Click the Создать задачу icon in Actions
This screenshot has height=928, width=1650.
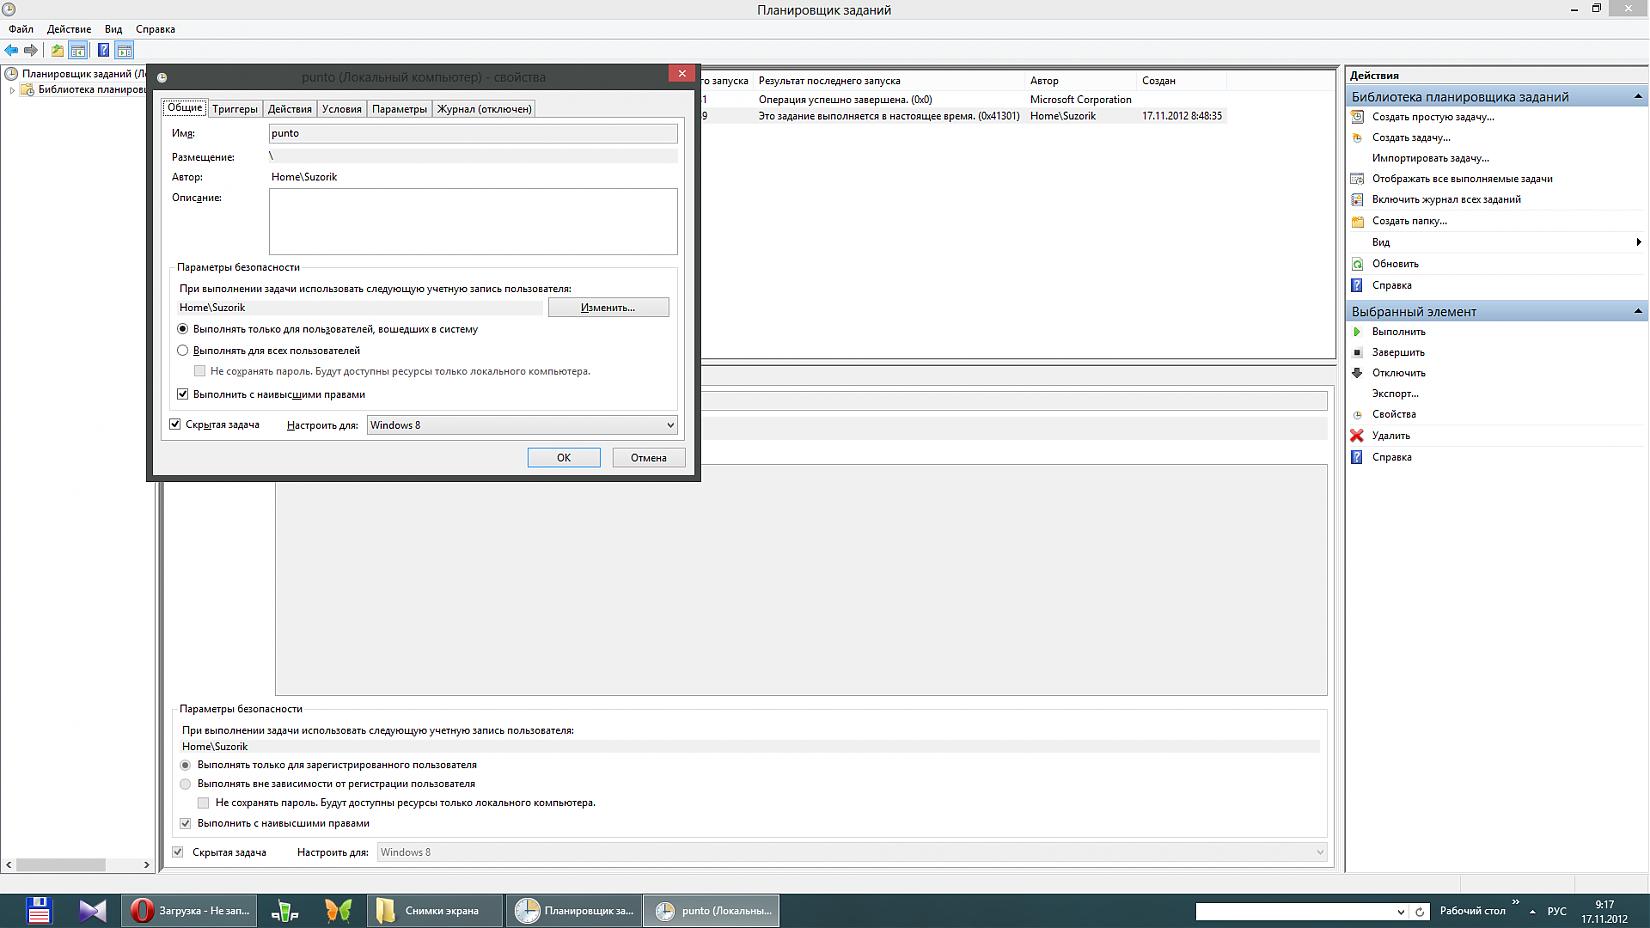pyautogui.click(x=1357, y=137)
